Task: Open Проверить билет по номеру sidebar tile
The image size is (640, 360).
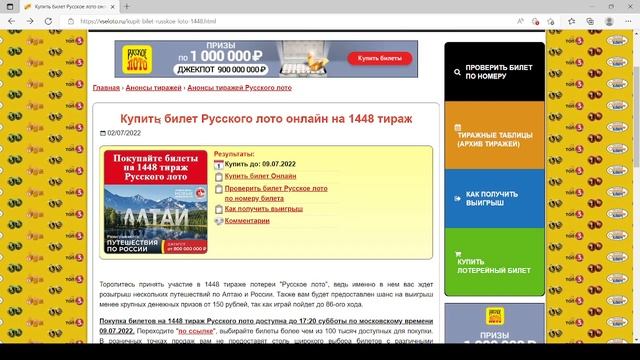Action: pos(494,71)
